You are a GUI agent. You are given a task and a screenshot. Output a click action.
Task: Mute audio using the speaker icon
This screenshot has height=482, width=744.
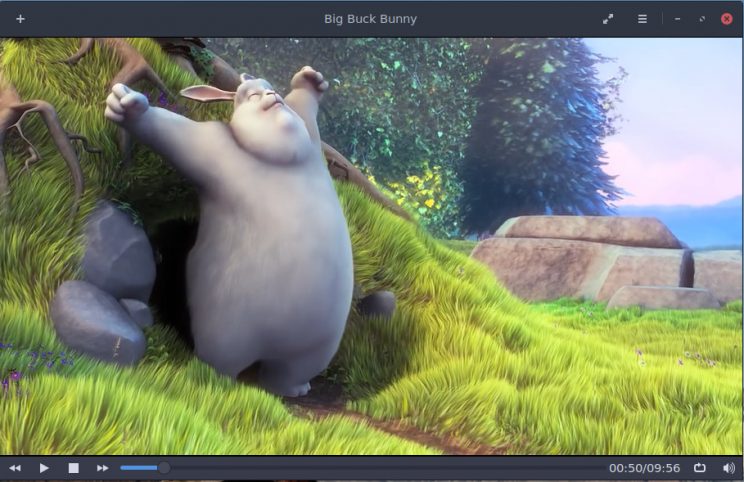(x=728, y=468)
